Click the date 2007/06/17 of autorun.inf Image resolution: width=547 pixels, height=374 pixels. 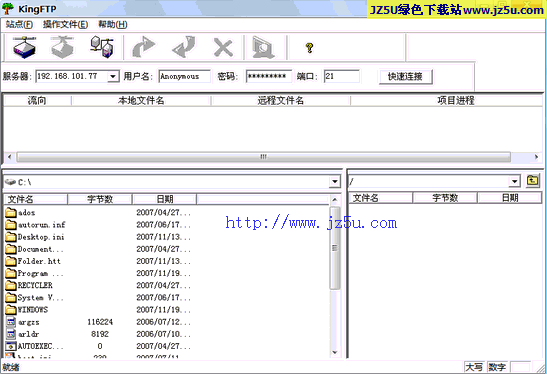pos(163,224)
